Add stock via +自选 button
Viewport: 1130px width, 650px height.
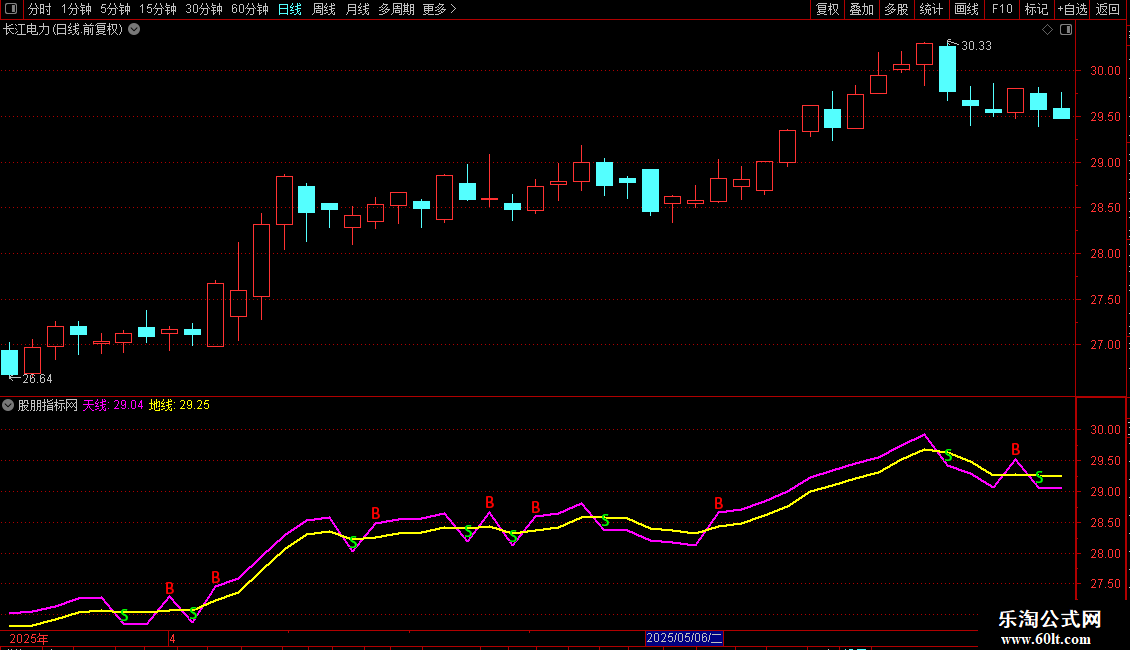1072,9
